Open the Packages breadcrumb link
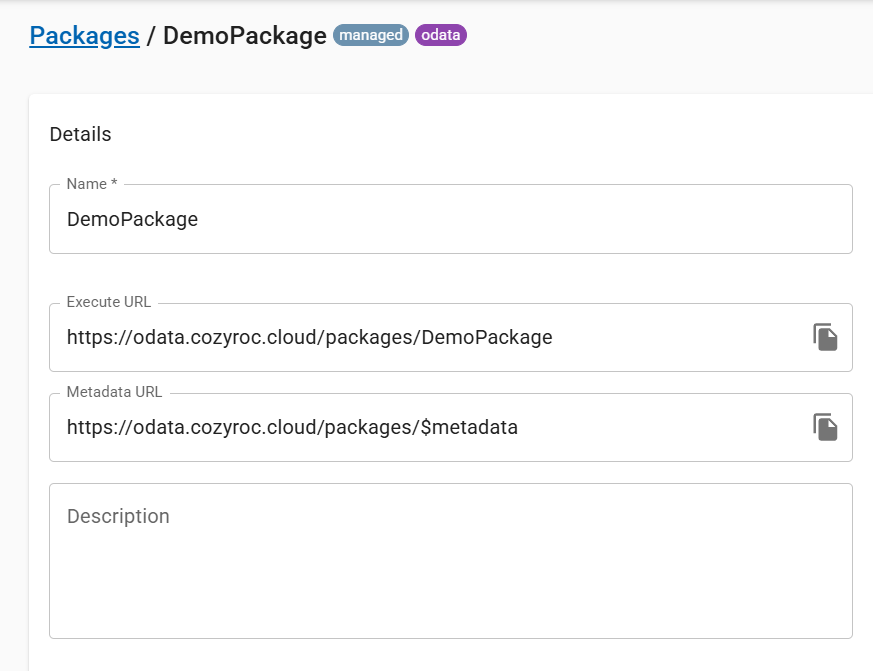Viewport: 873px width, 671px height. click(84, 36)
